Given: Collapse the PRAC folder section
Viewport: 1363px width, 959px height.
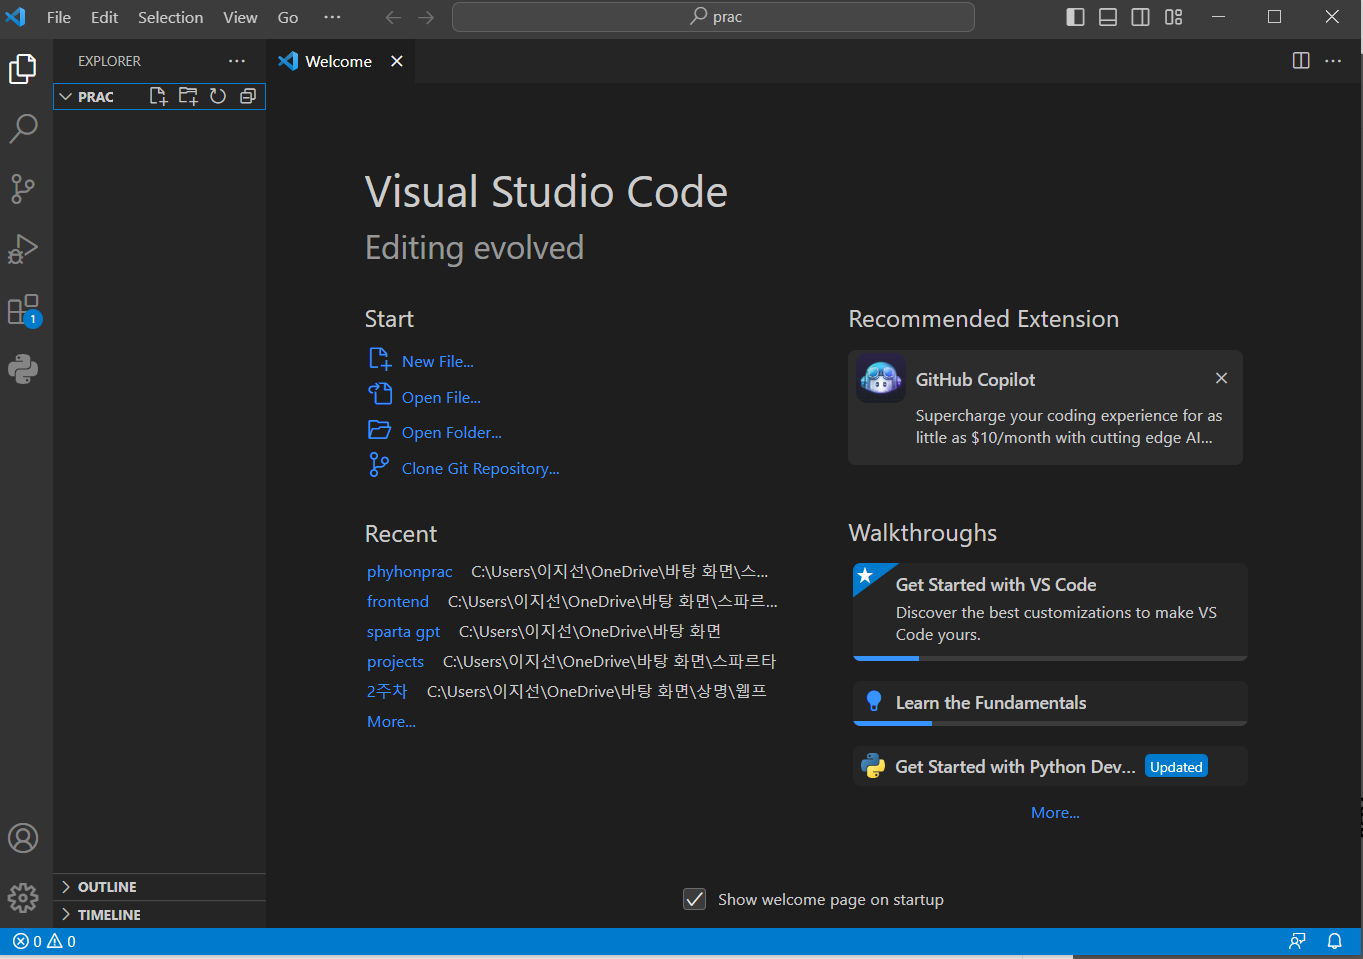Looking at the screenshot, I should click(x=160, y=96).
